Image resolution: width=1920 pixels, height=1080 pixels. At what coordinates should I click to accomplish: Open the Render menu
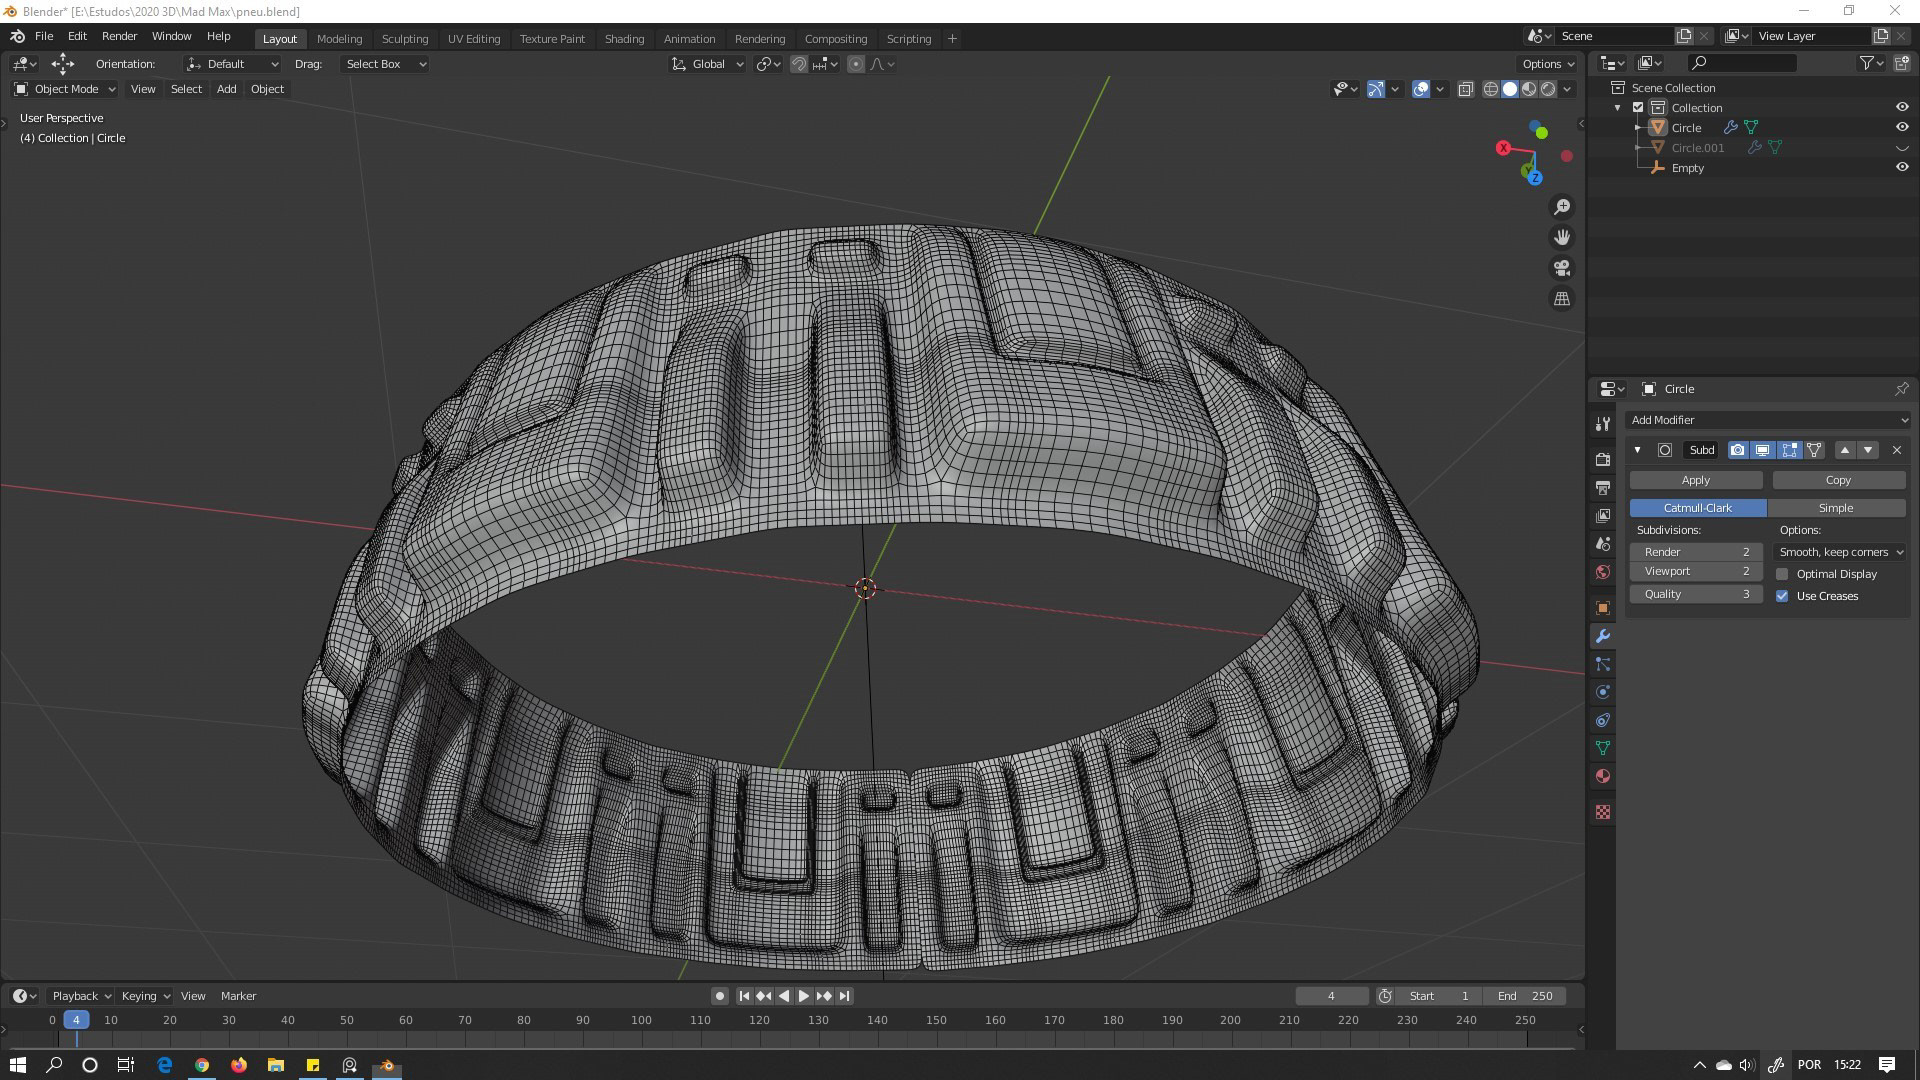(119, 36)
